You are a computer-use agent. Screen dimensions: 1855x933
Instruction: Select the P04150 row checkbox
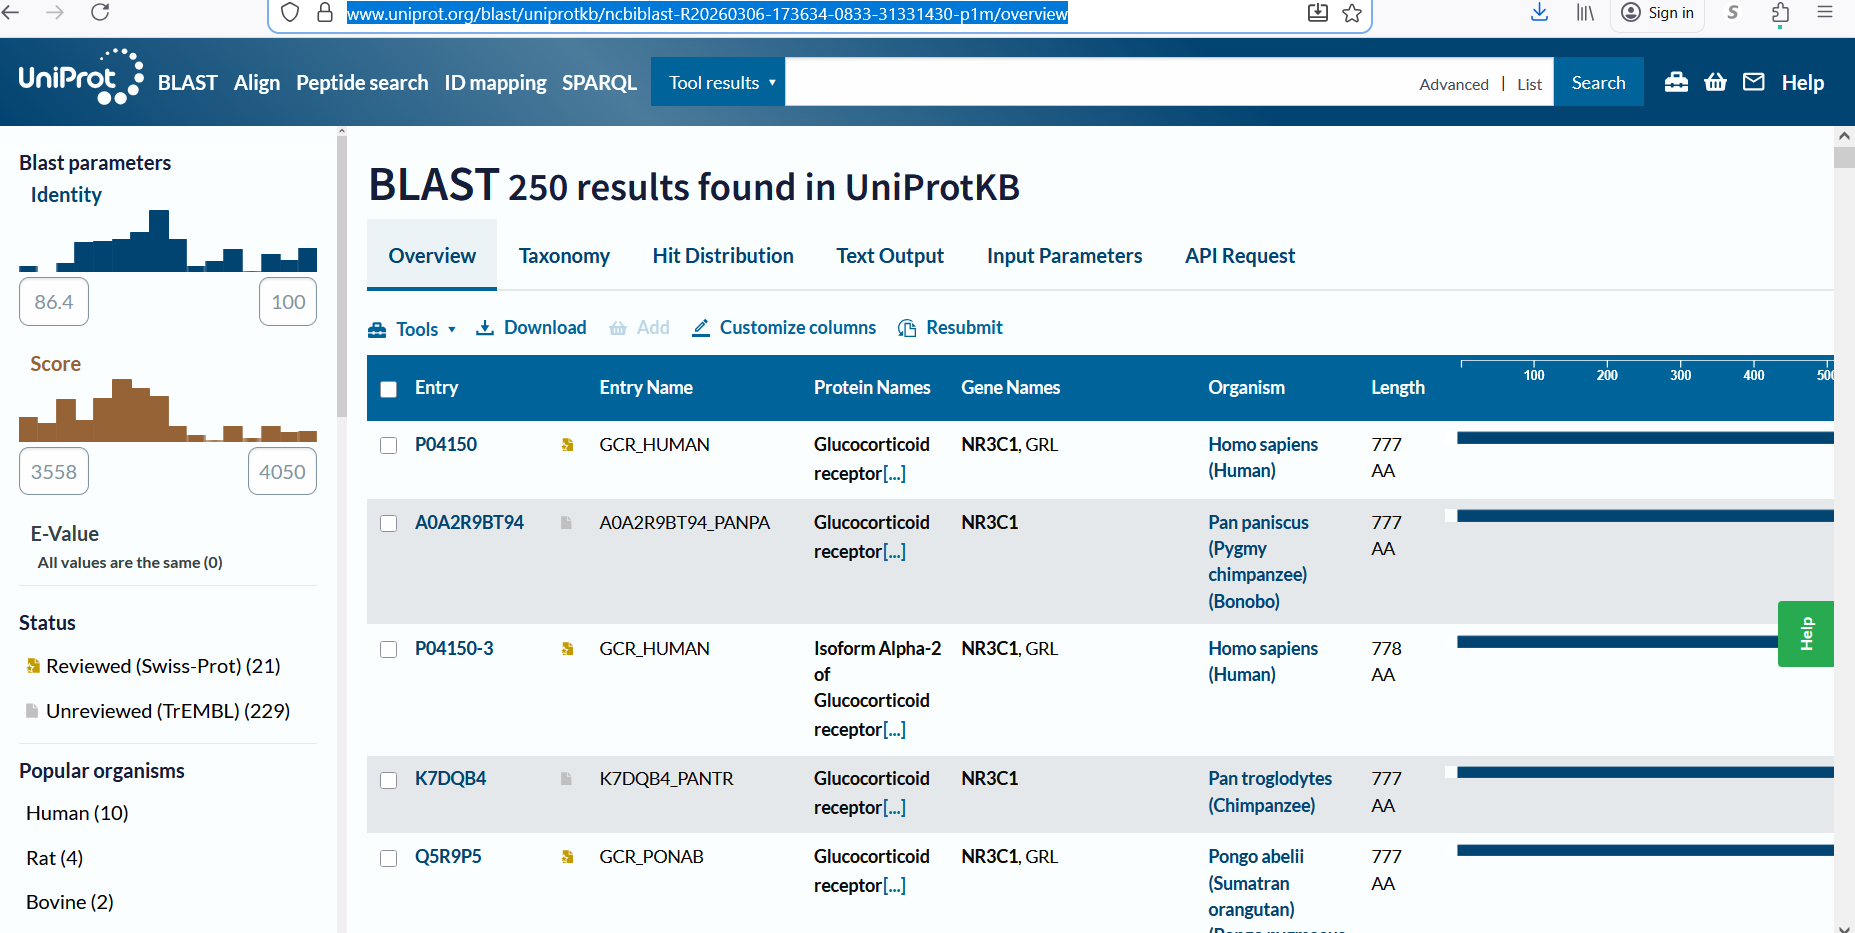click(389, 446)
